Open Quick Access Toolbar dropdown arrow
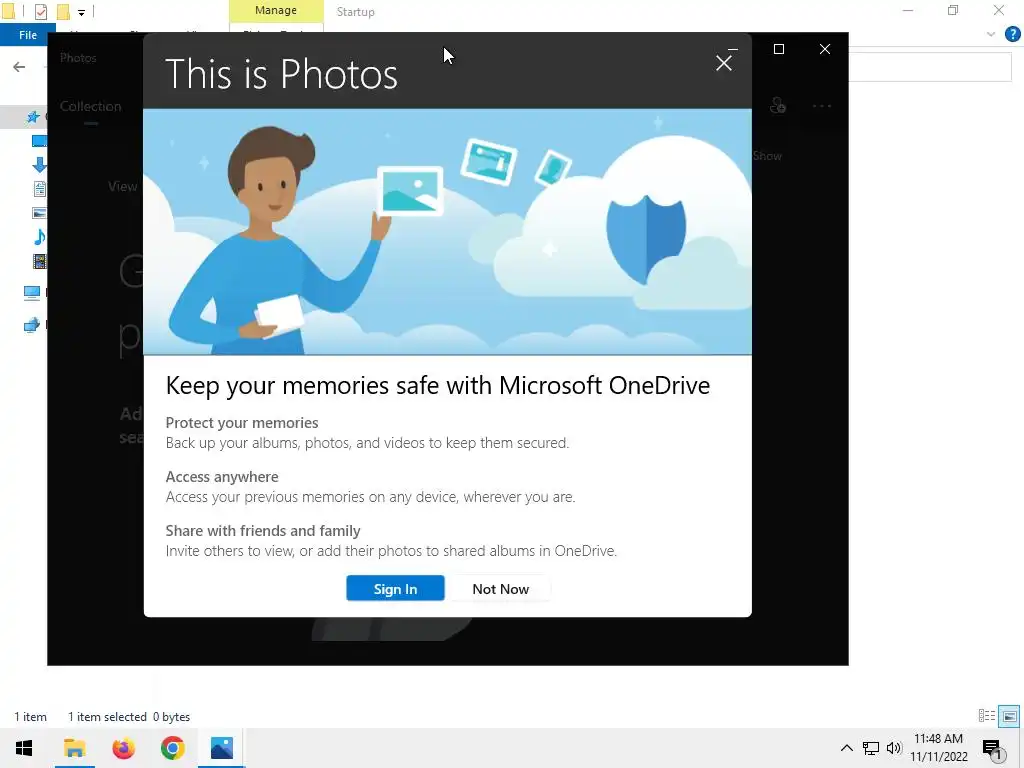1024x768 pixels. [x=81, y=12]
